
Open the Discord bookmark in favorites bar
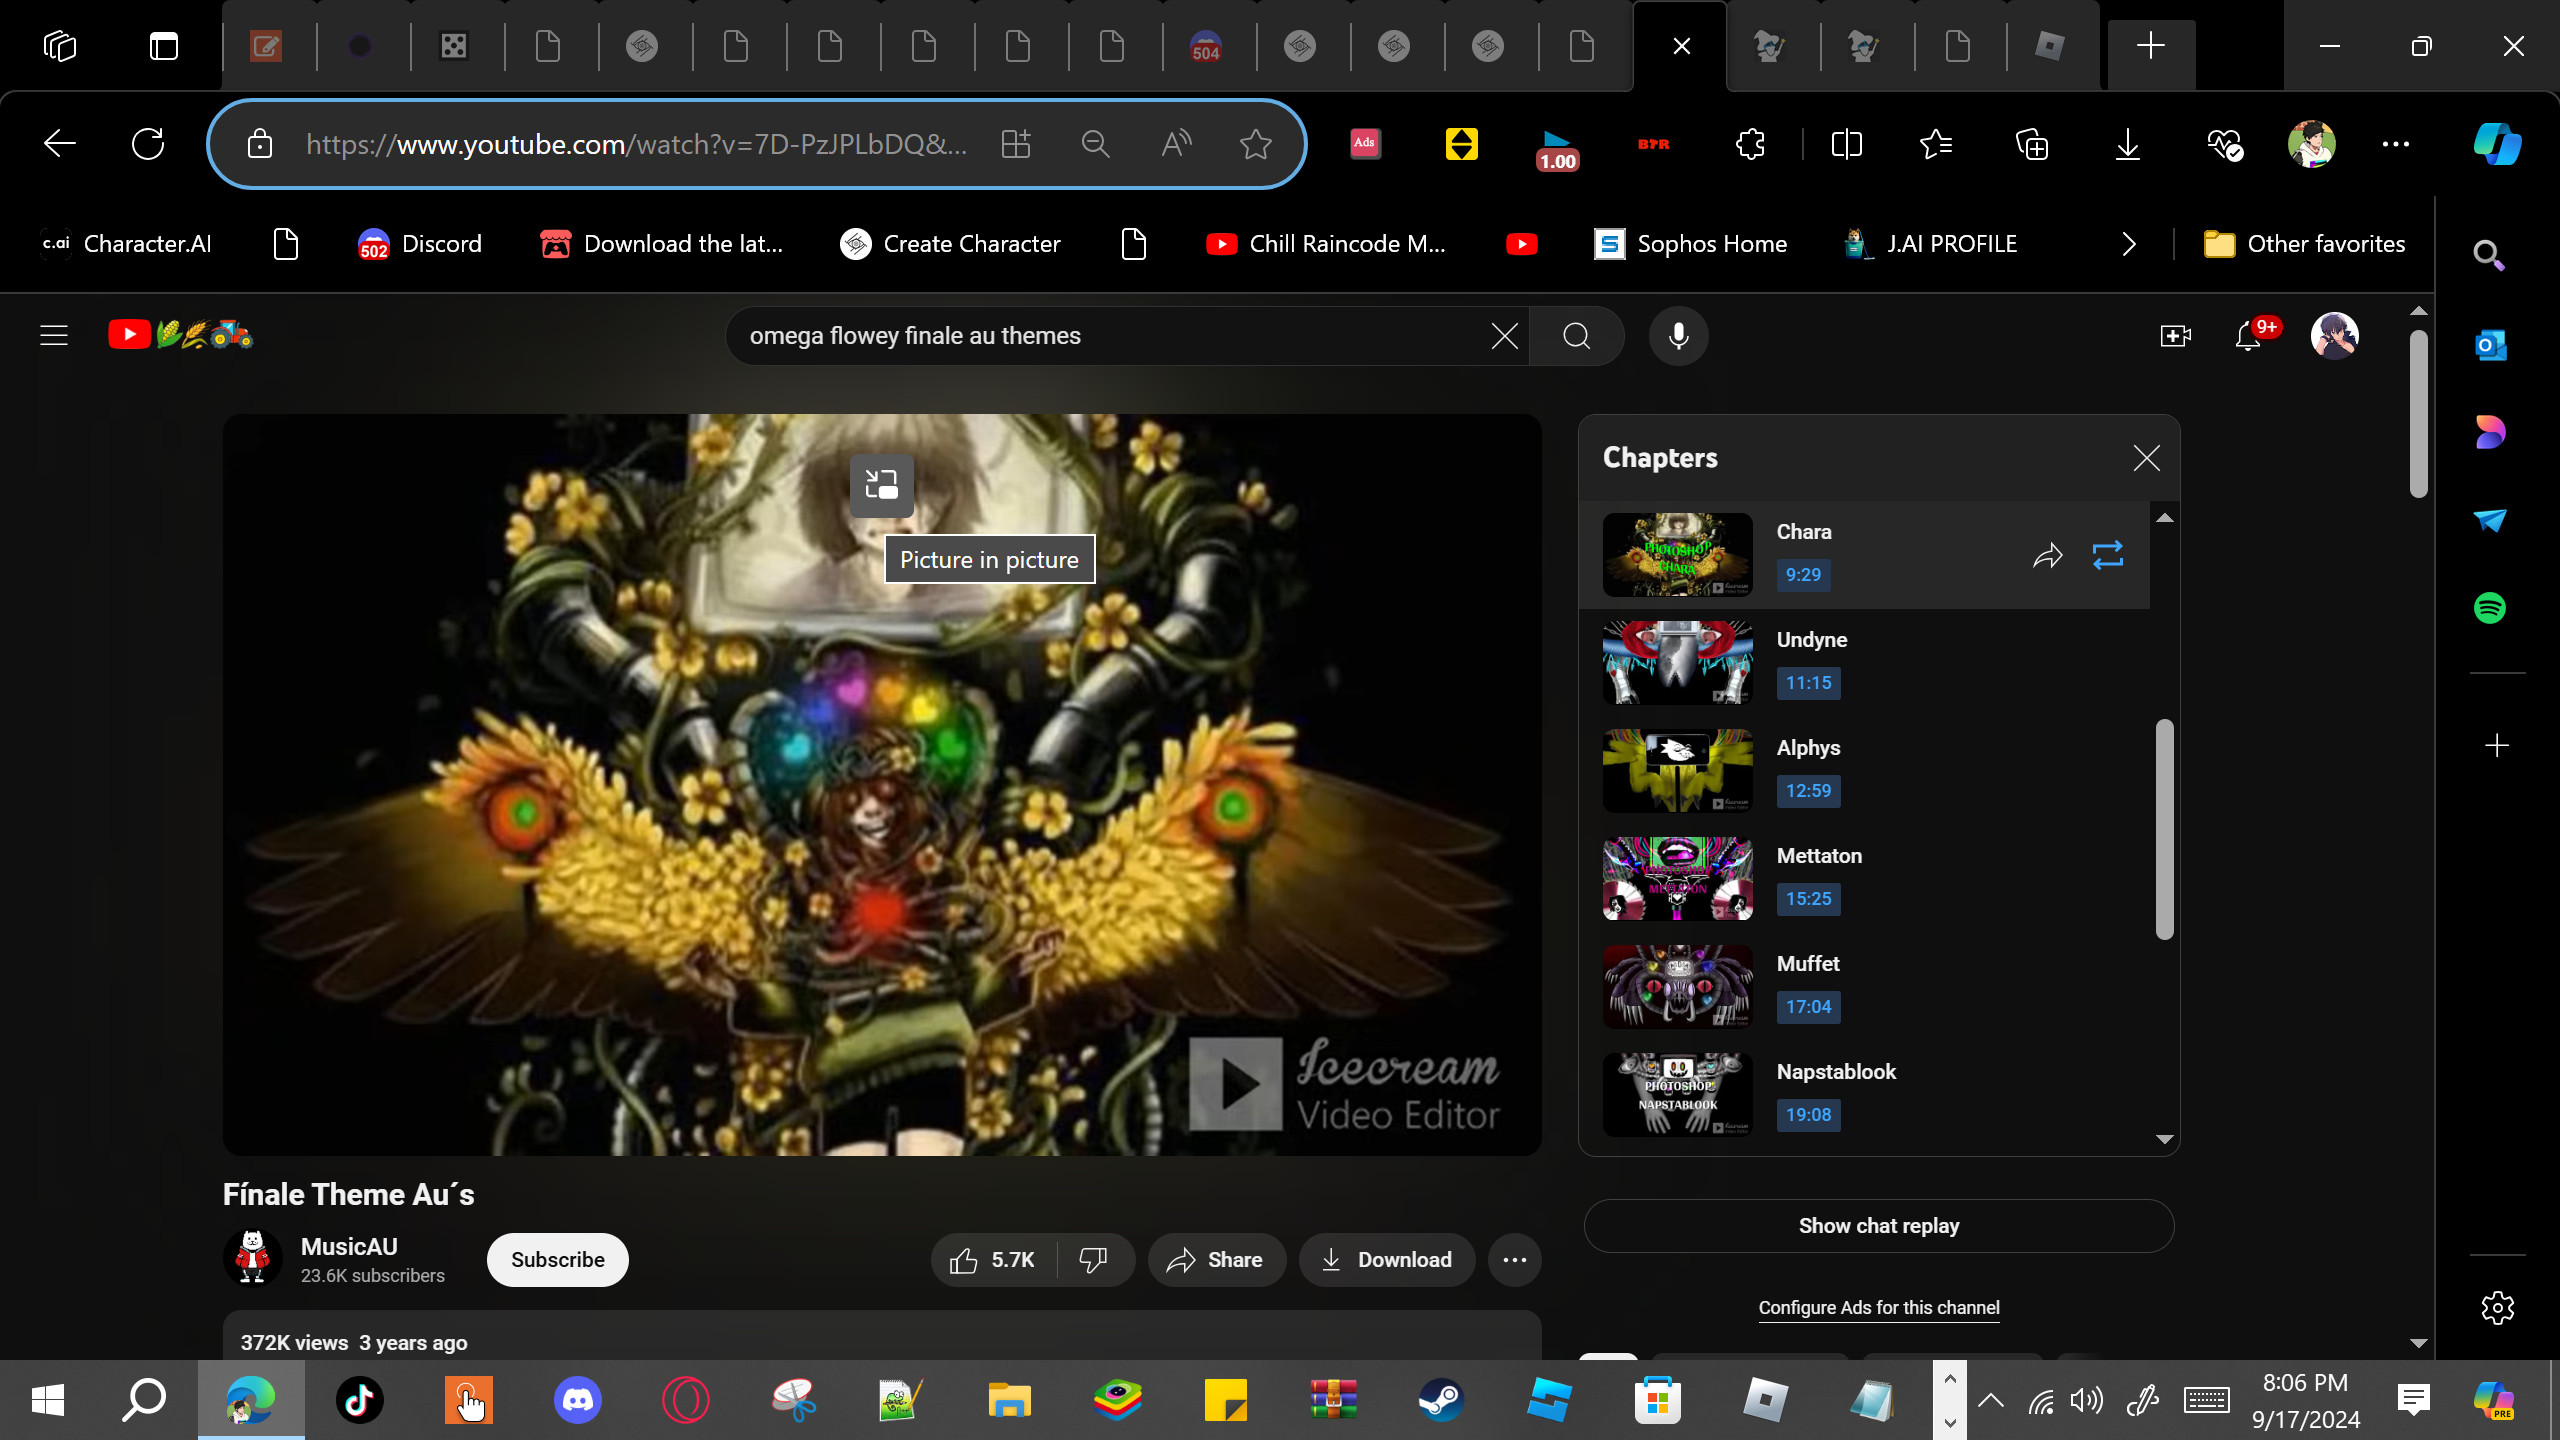pos(420,244)
